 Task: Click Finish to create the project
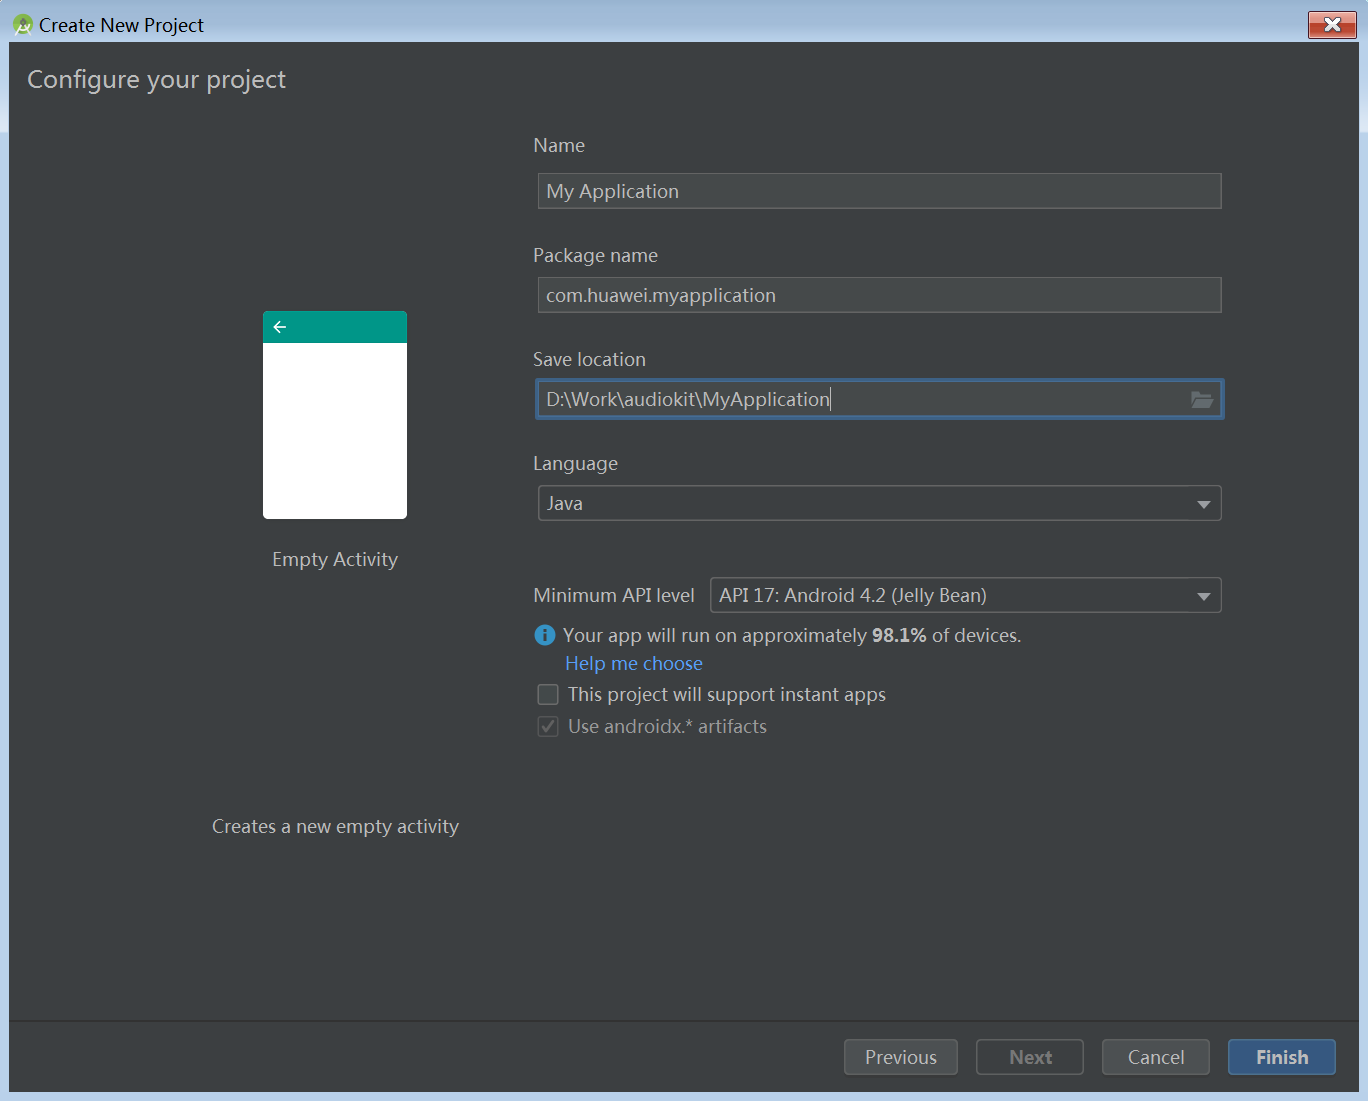[1281, 1057]
